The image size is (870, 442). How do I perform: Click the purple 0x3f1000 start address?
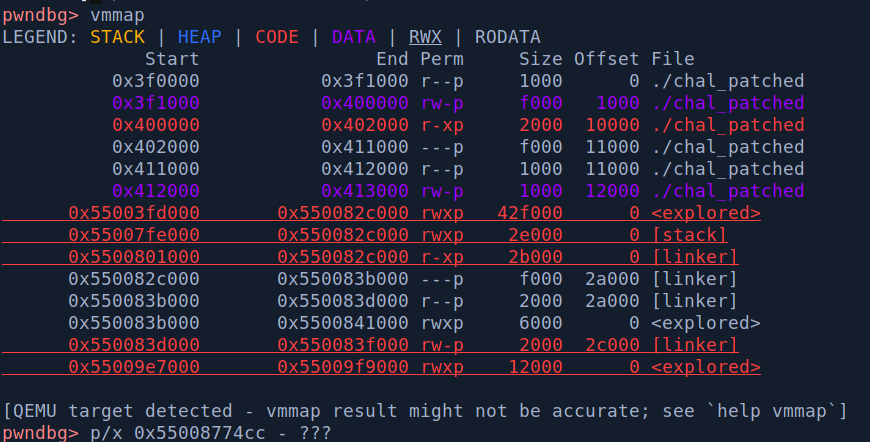(x=155, y=103)
